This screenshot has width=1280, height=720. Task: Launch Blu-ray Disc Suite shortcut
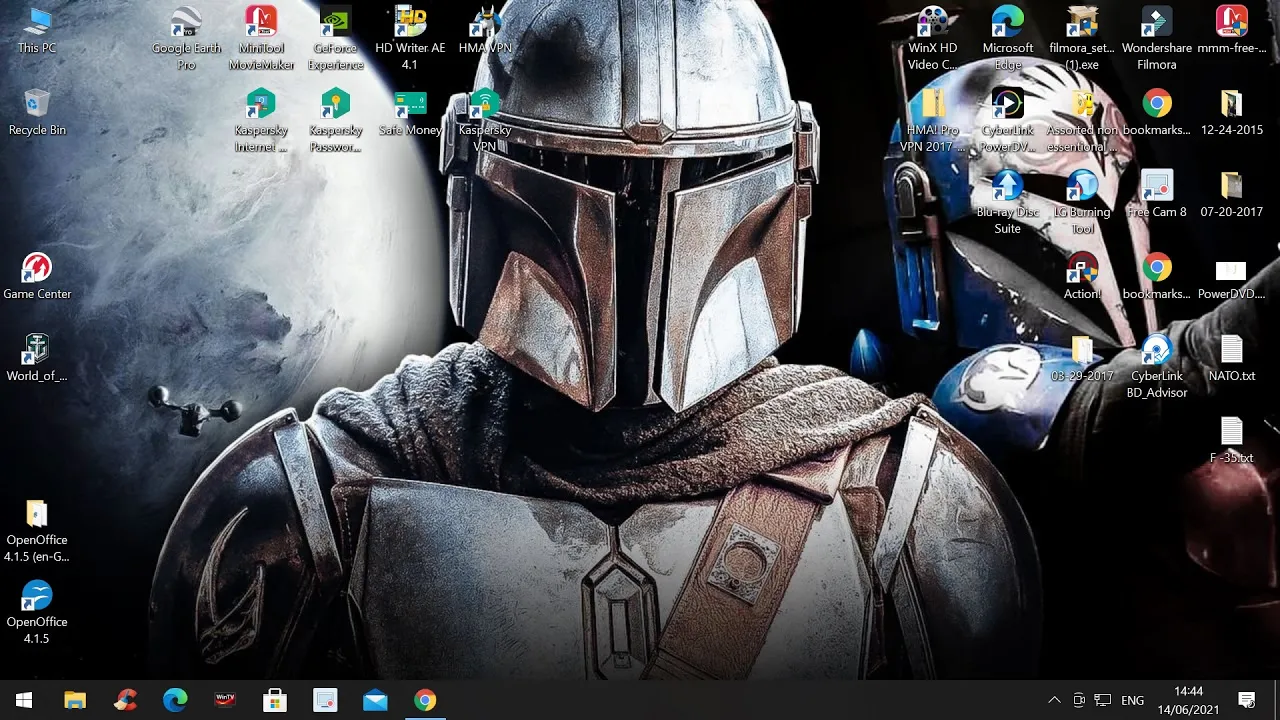coord(1007,202)
